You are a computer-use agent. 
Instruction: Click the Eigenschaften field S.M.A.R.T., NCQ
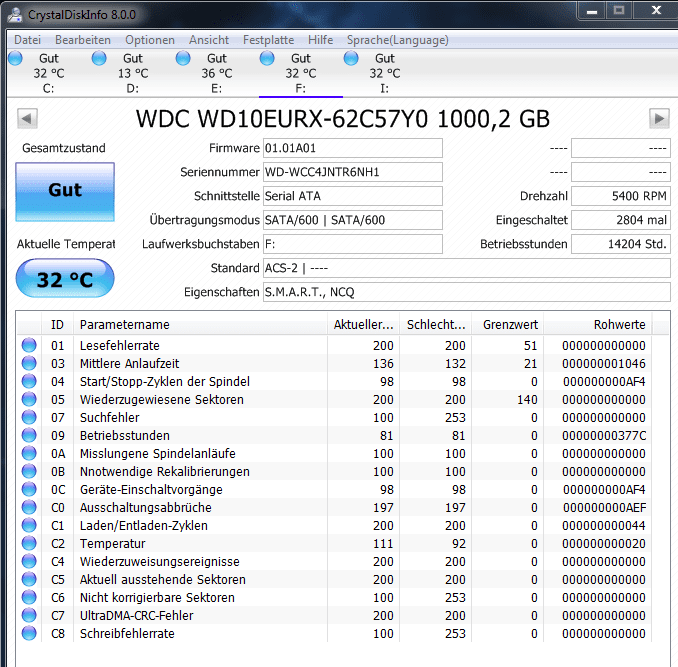[467, 292]
